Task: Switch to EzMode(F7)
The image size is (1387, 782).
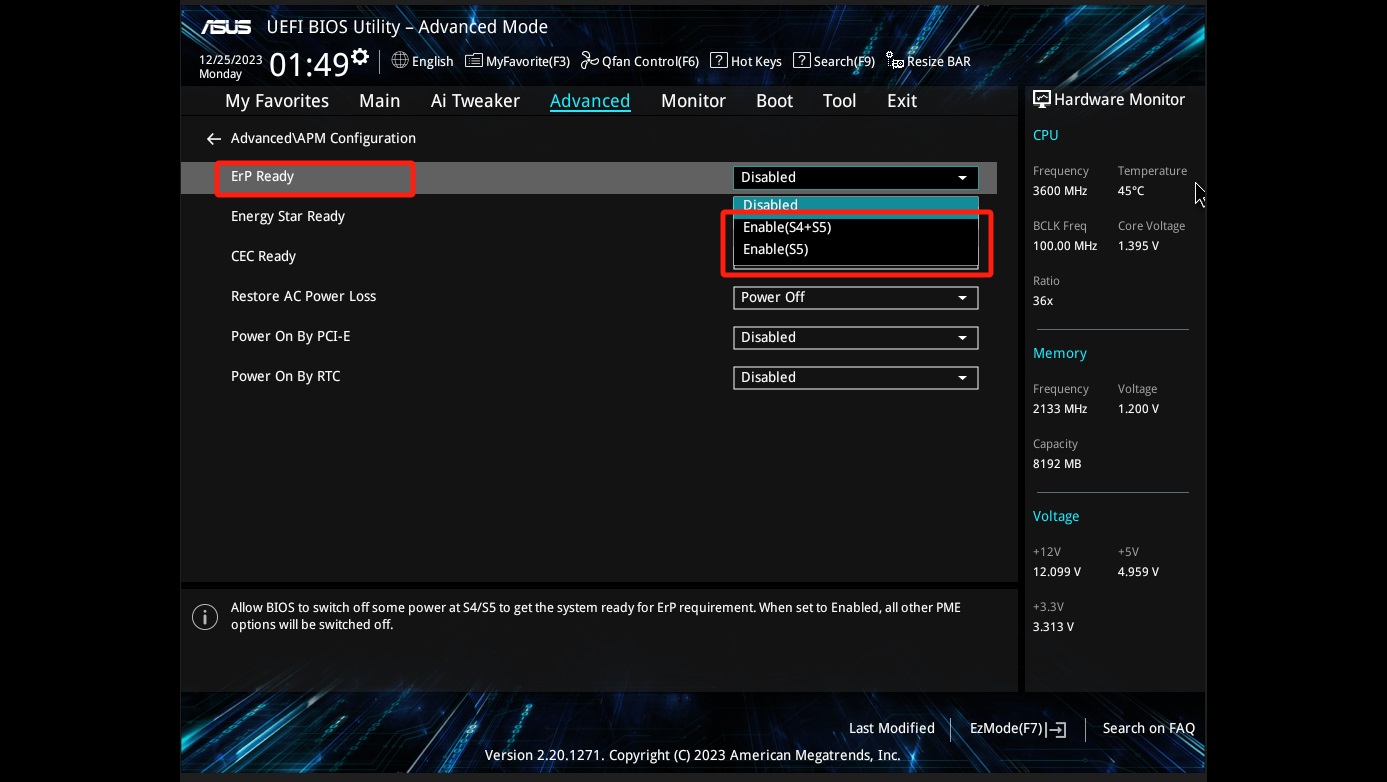Action: click(1018, 728)
